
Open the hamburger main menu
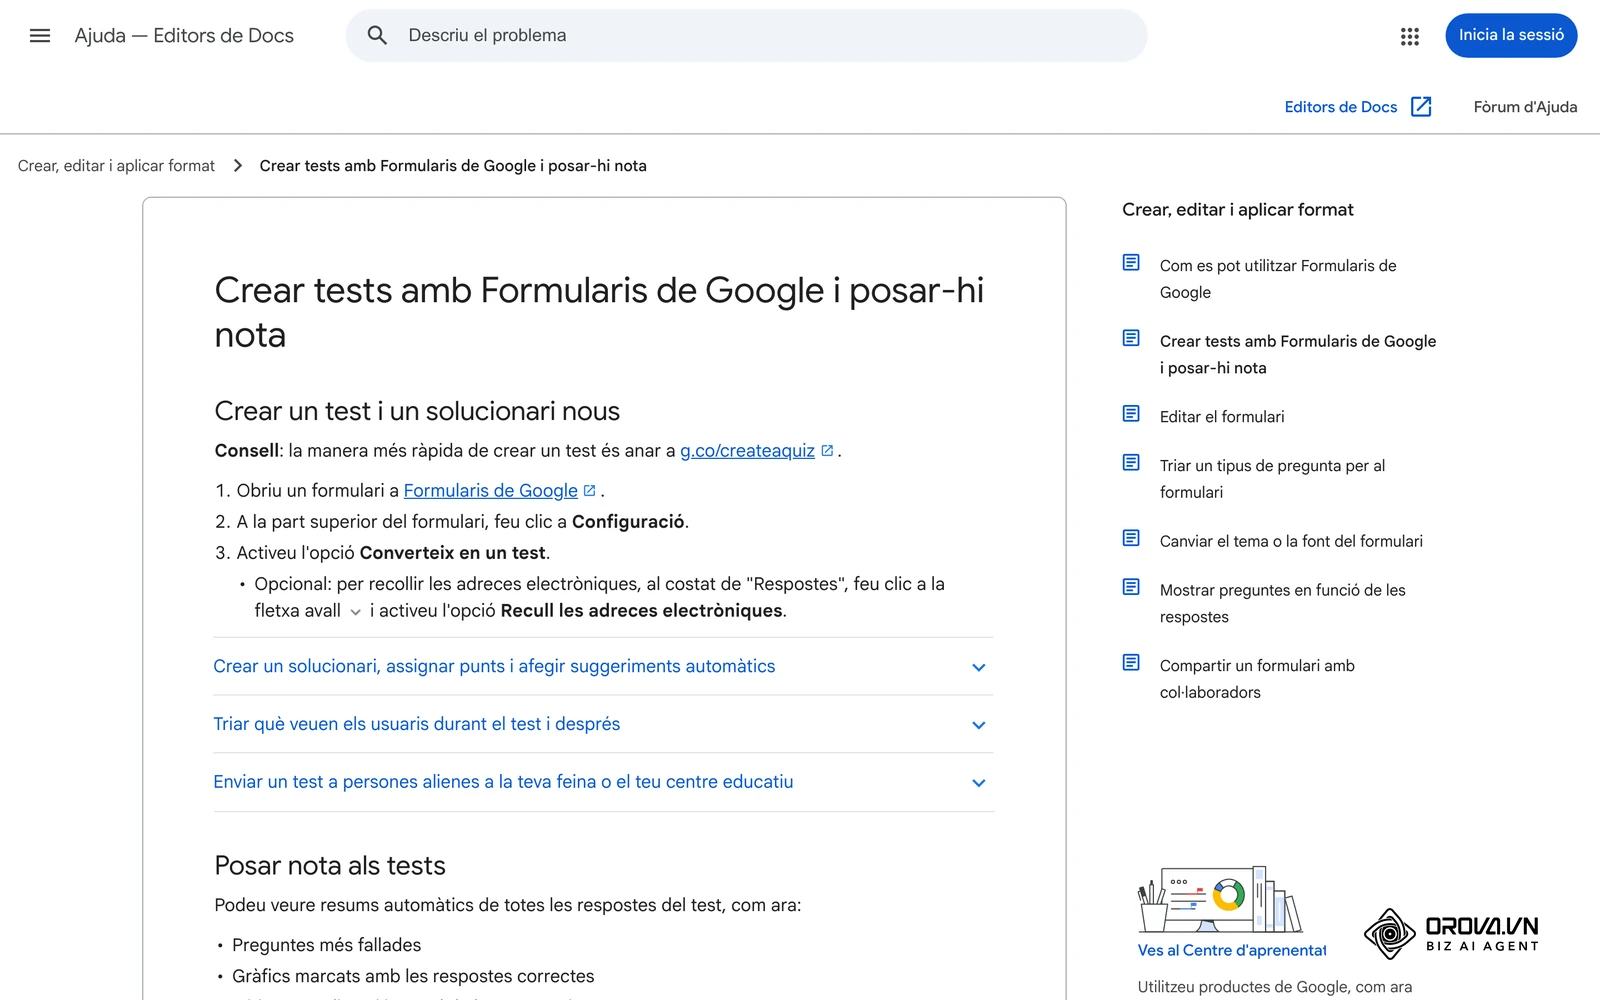pyautogui.click(x=40, y=36)
